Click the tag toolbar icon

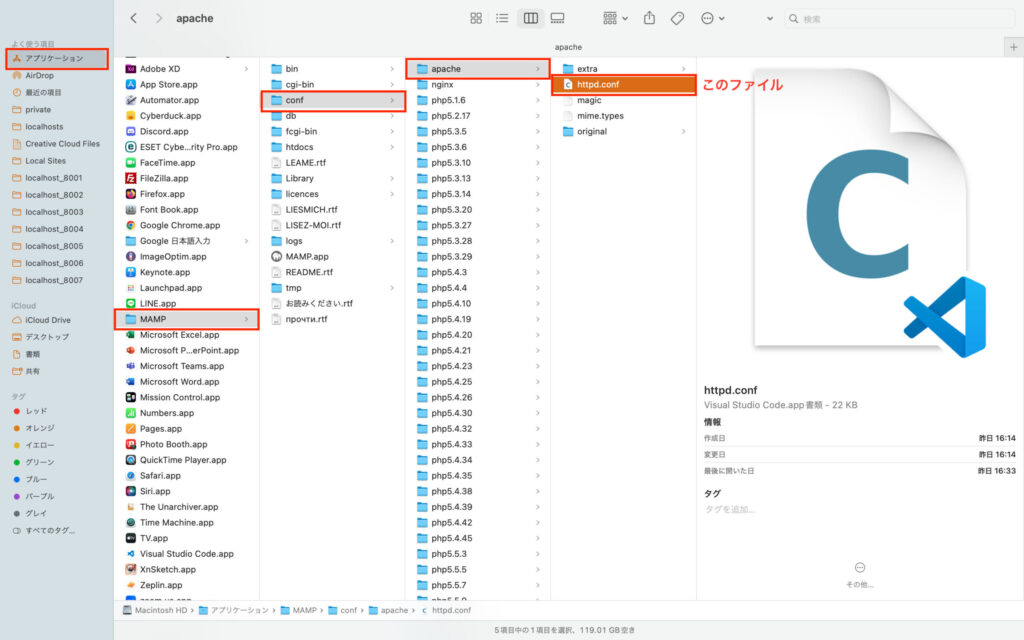tap(677, 18)
